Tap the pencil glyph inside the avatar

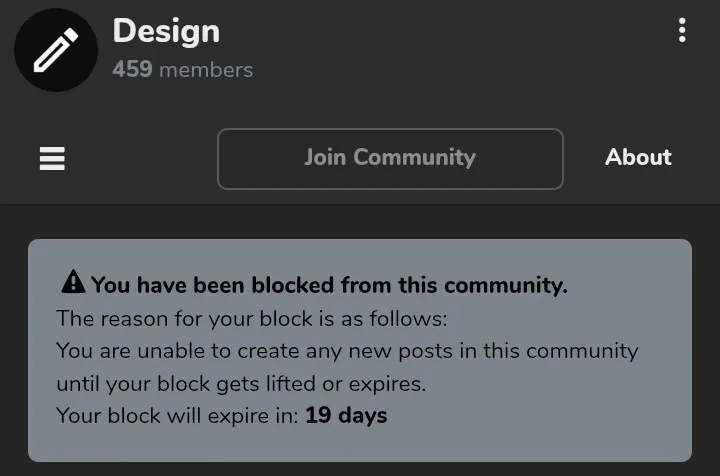point(56,50)
